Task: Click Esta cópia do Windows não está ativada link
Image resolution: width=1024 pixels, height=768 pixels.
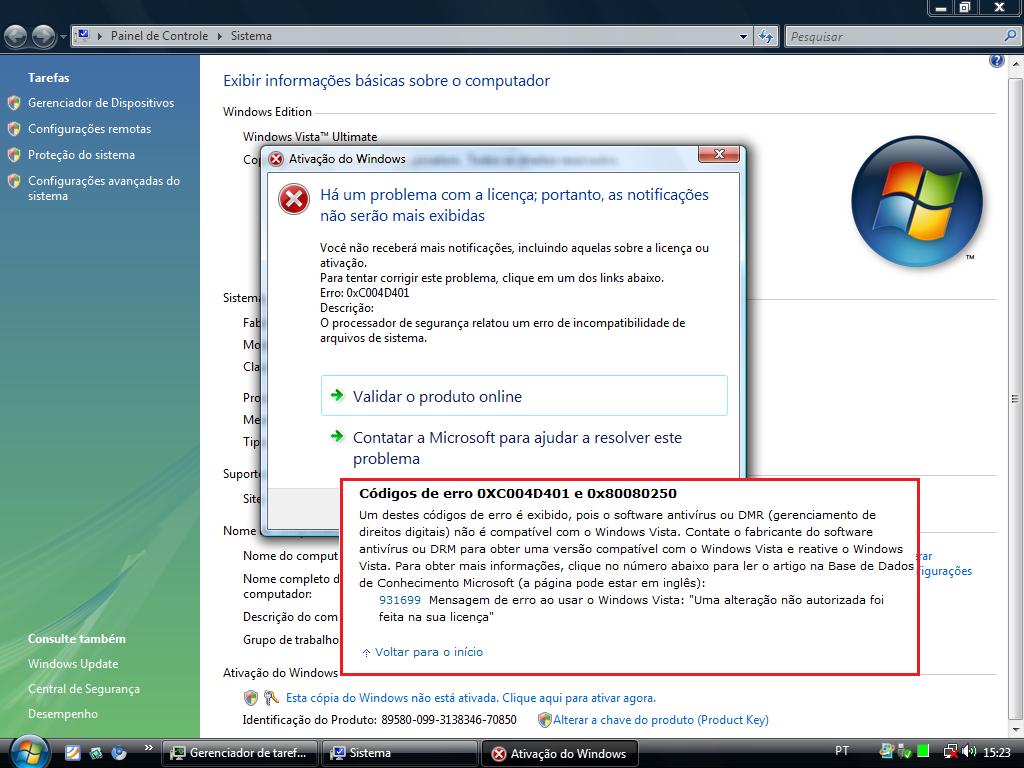Action: click(471, 697)
